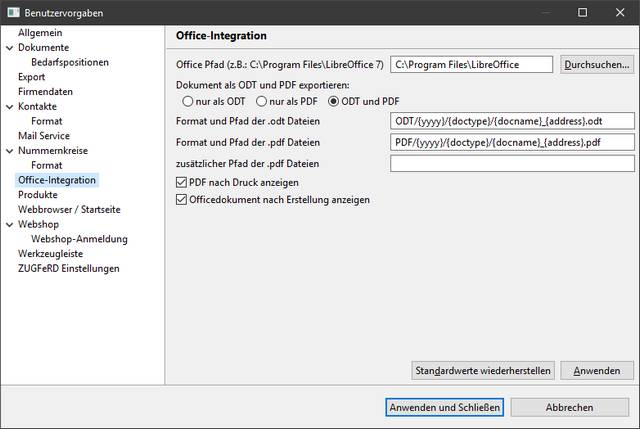Open Webshop-Anmeldung settings
Screen dimensions: 640x429
(x=79, y=239)
